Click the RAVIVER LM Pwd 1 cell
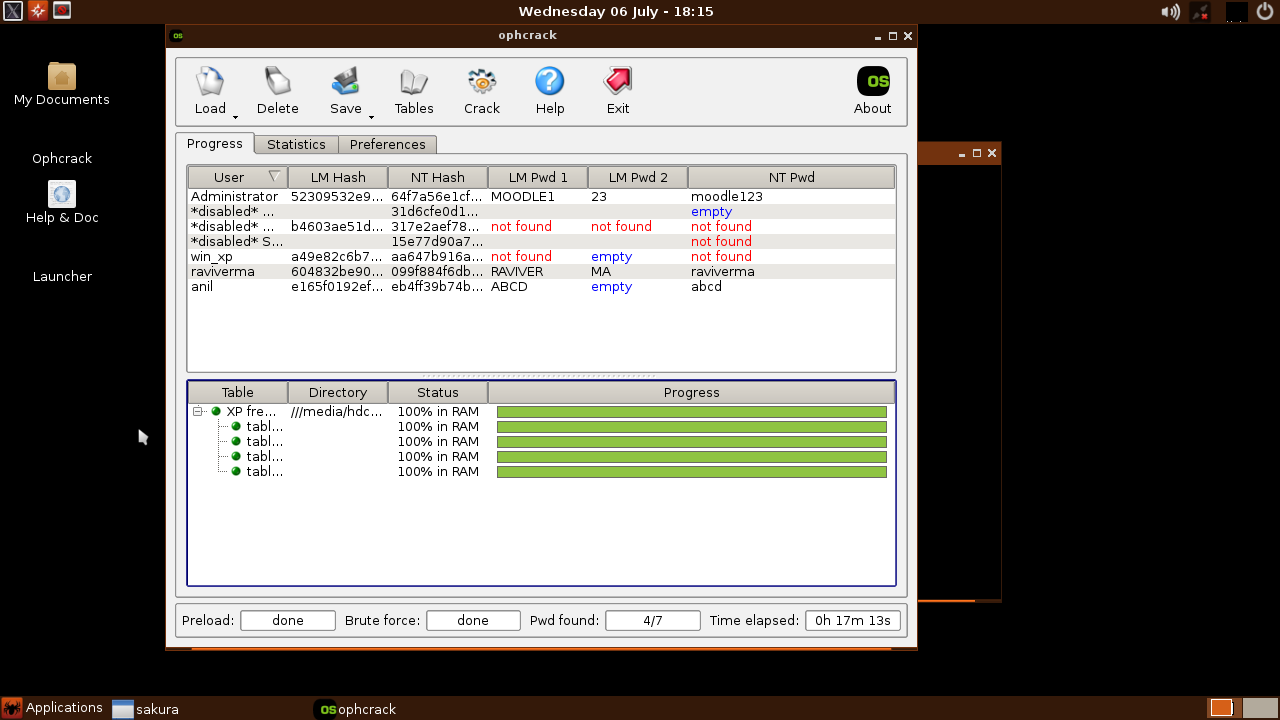The image size is (1280, 720). point(517,272)
